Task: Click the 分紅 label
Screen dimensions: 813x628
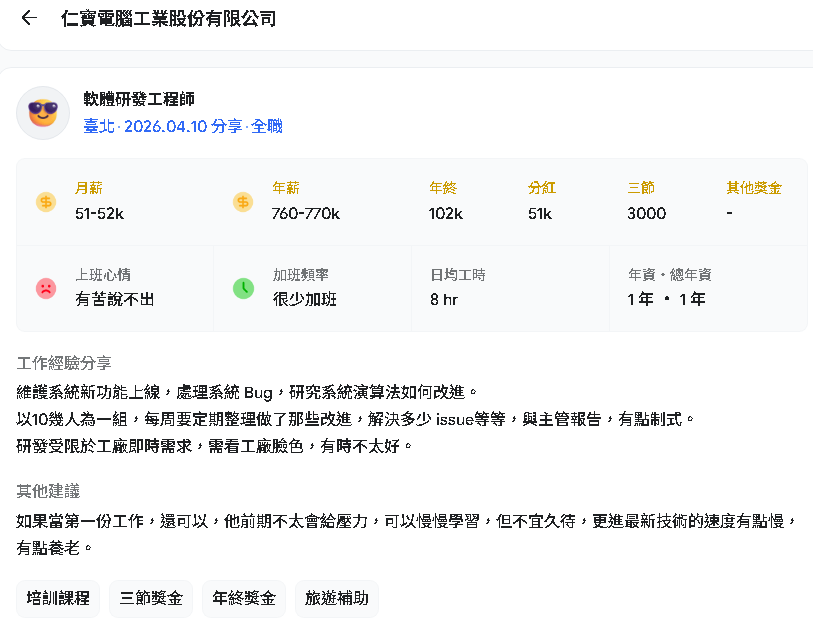Action: [x=542, y=188]
